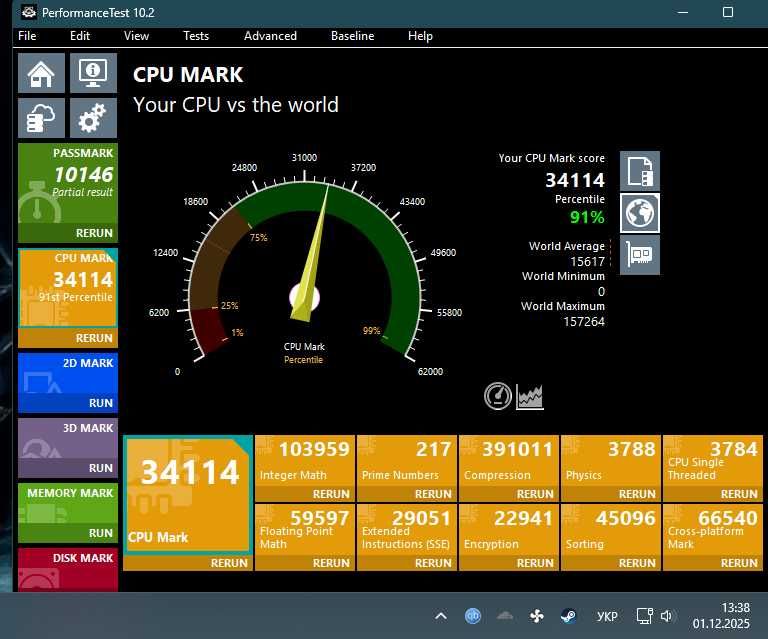Click the 91% percentile value

[587, 217]
